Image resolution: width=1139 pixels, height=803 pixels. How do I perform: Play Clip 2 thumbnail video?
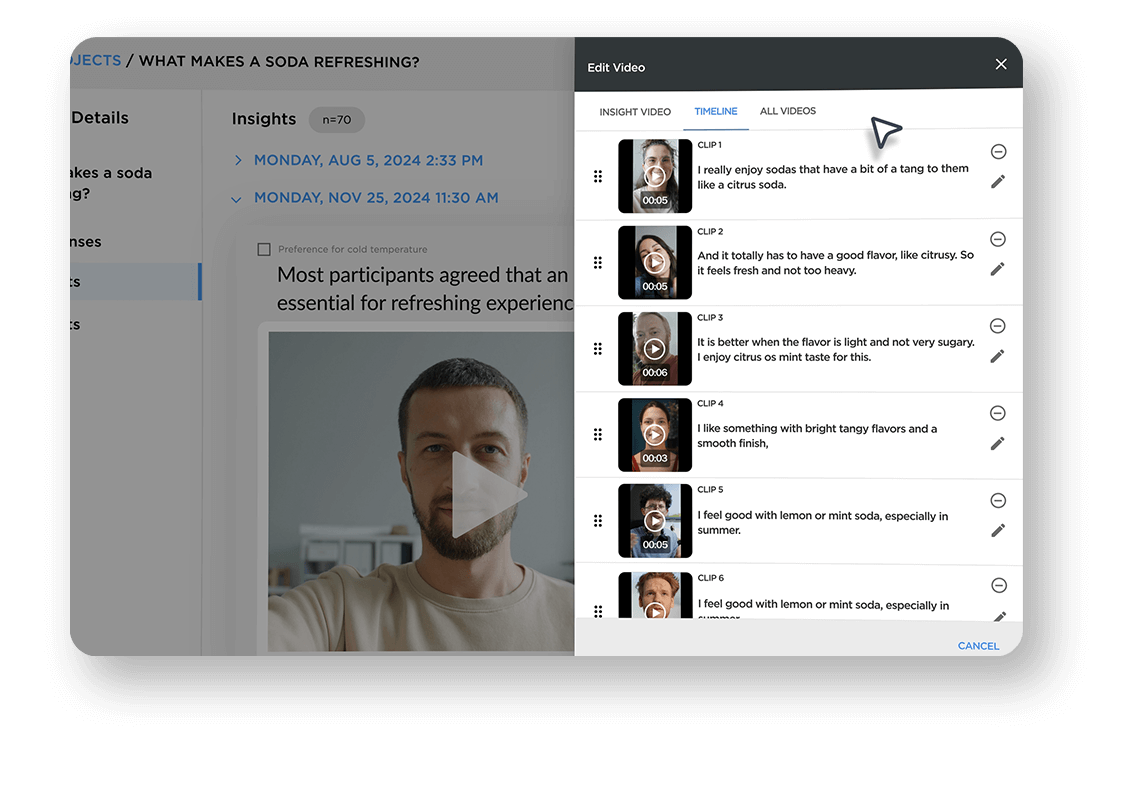click(654, 262)
